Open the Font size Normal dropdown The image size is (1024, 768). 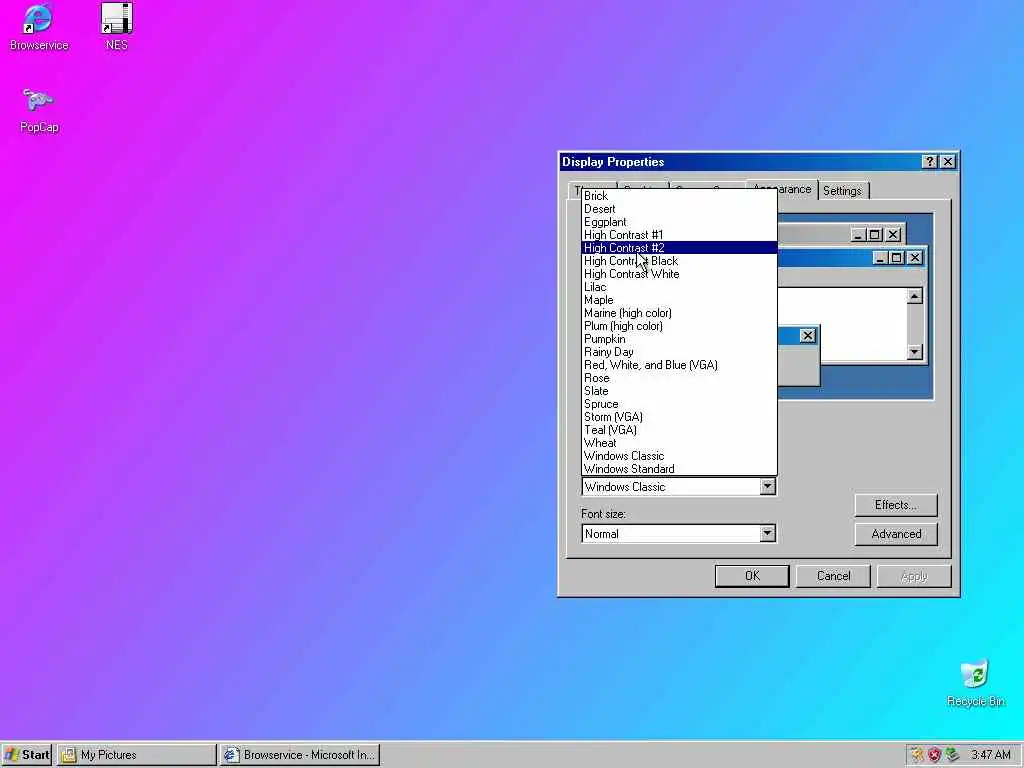(x=767, y=534)
